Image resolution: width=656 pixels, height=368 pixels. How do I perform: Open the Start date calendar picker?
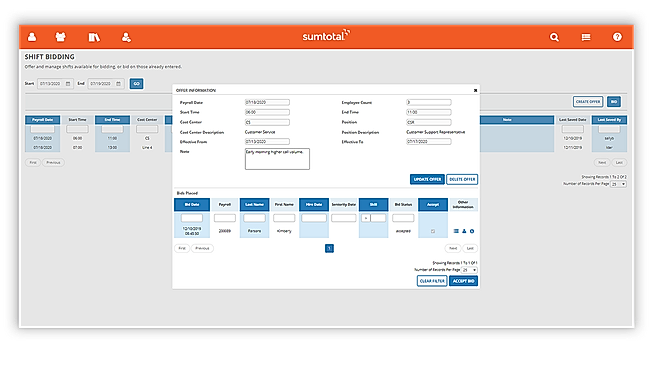tap(68, 84)
